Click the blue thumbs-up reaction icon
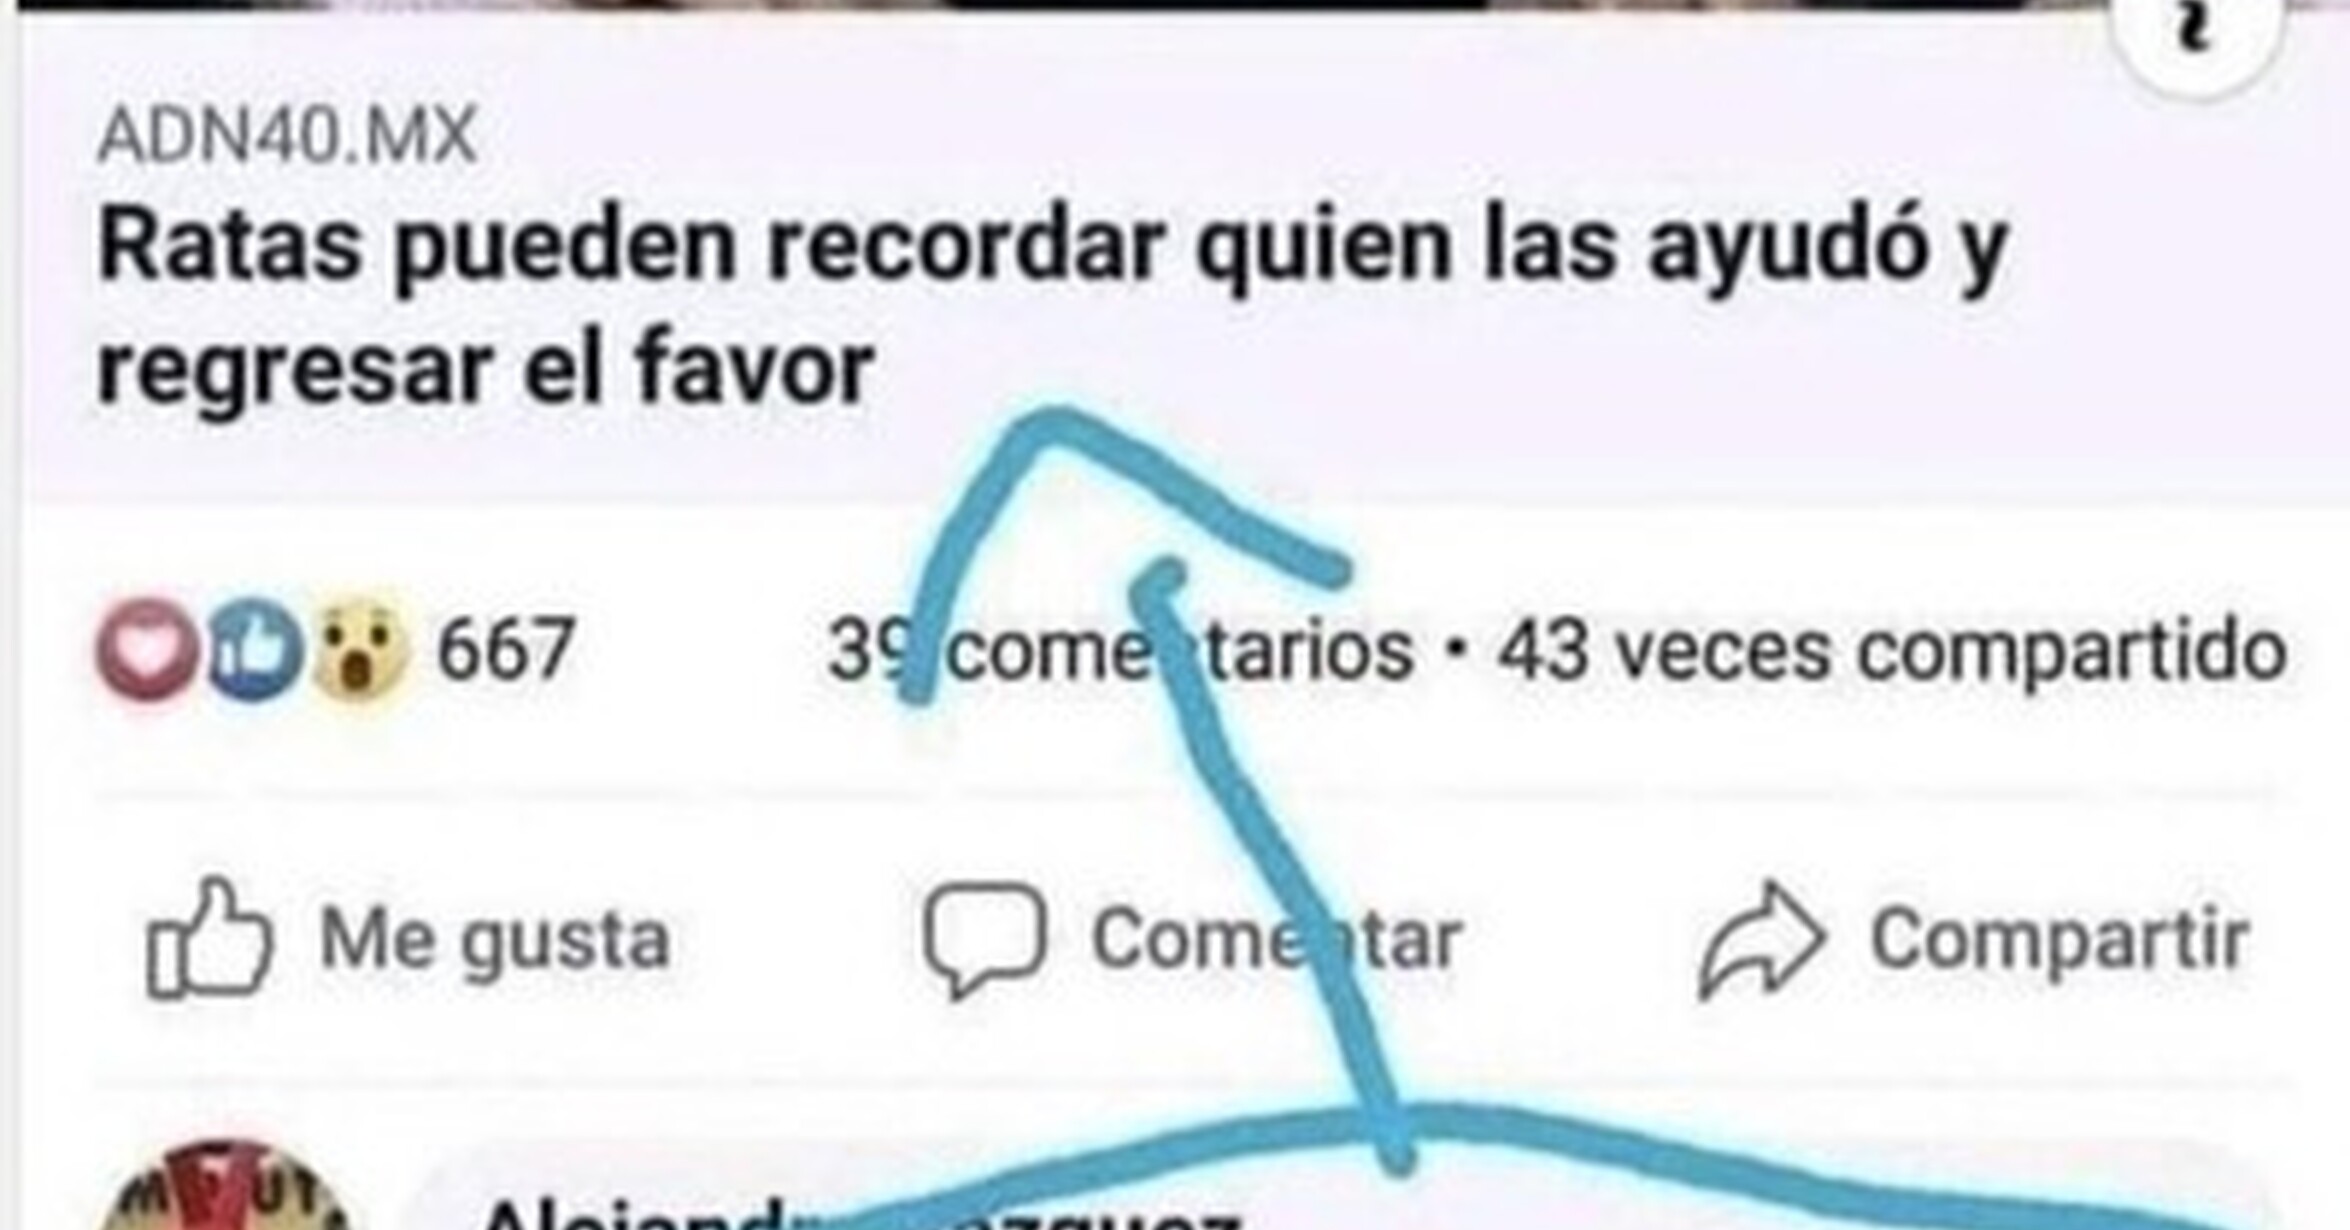 (254, 649)
